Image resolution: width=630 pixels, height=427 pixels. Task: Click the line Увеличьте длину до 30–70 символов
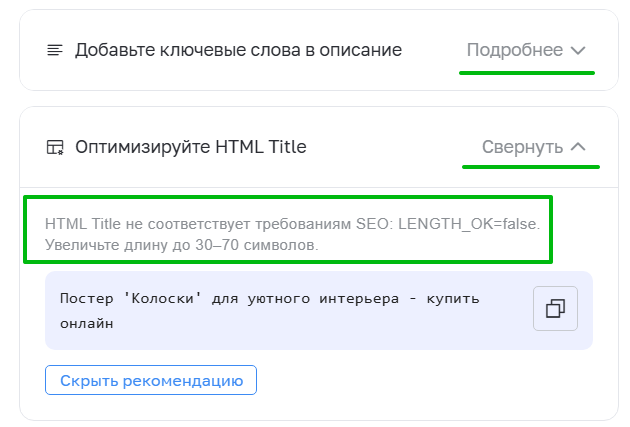180,245
